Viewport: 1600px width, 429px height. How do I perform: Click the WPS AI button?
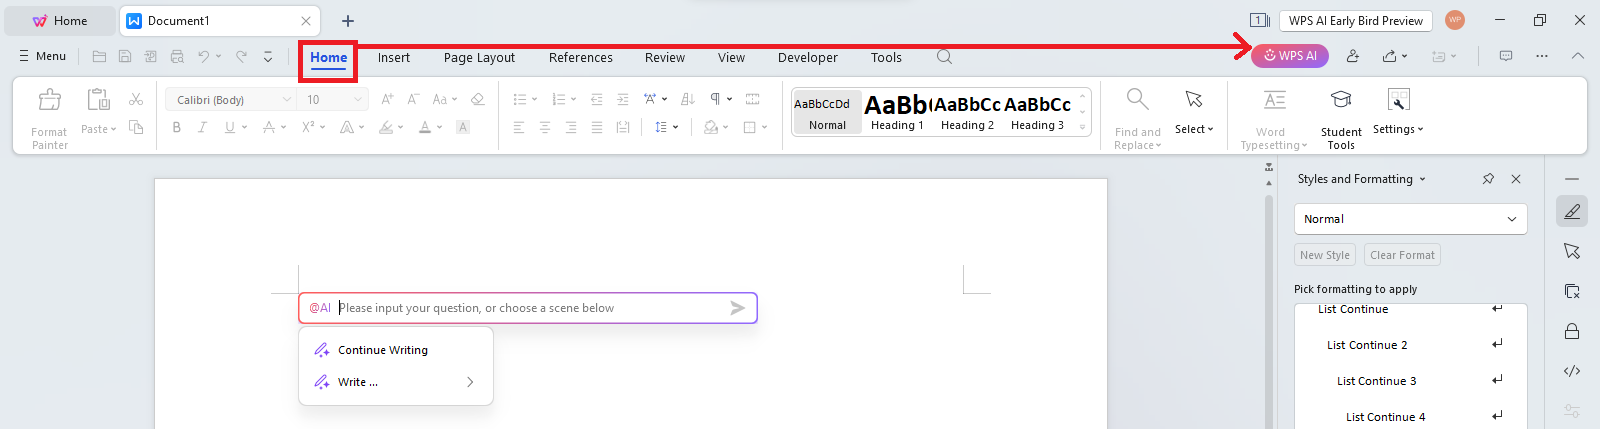[1290, 56]
